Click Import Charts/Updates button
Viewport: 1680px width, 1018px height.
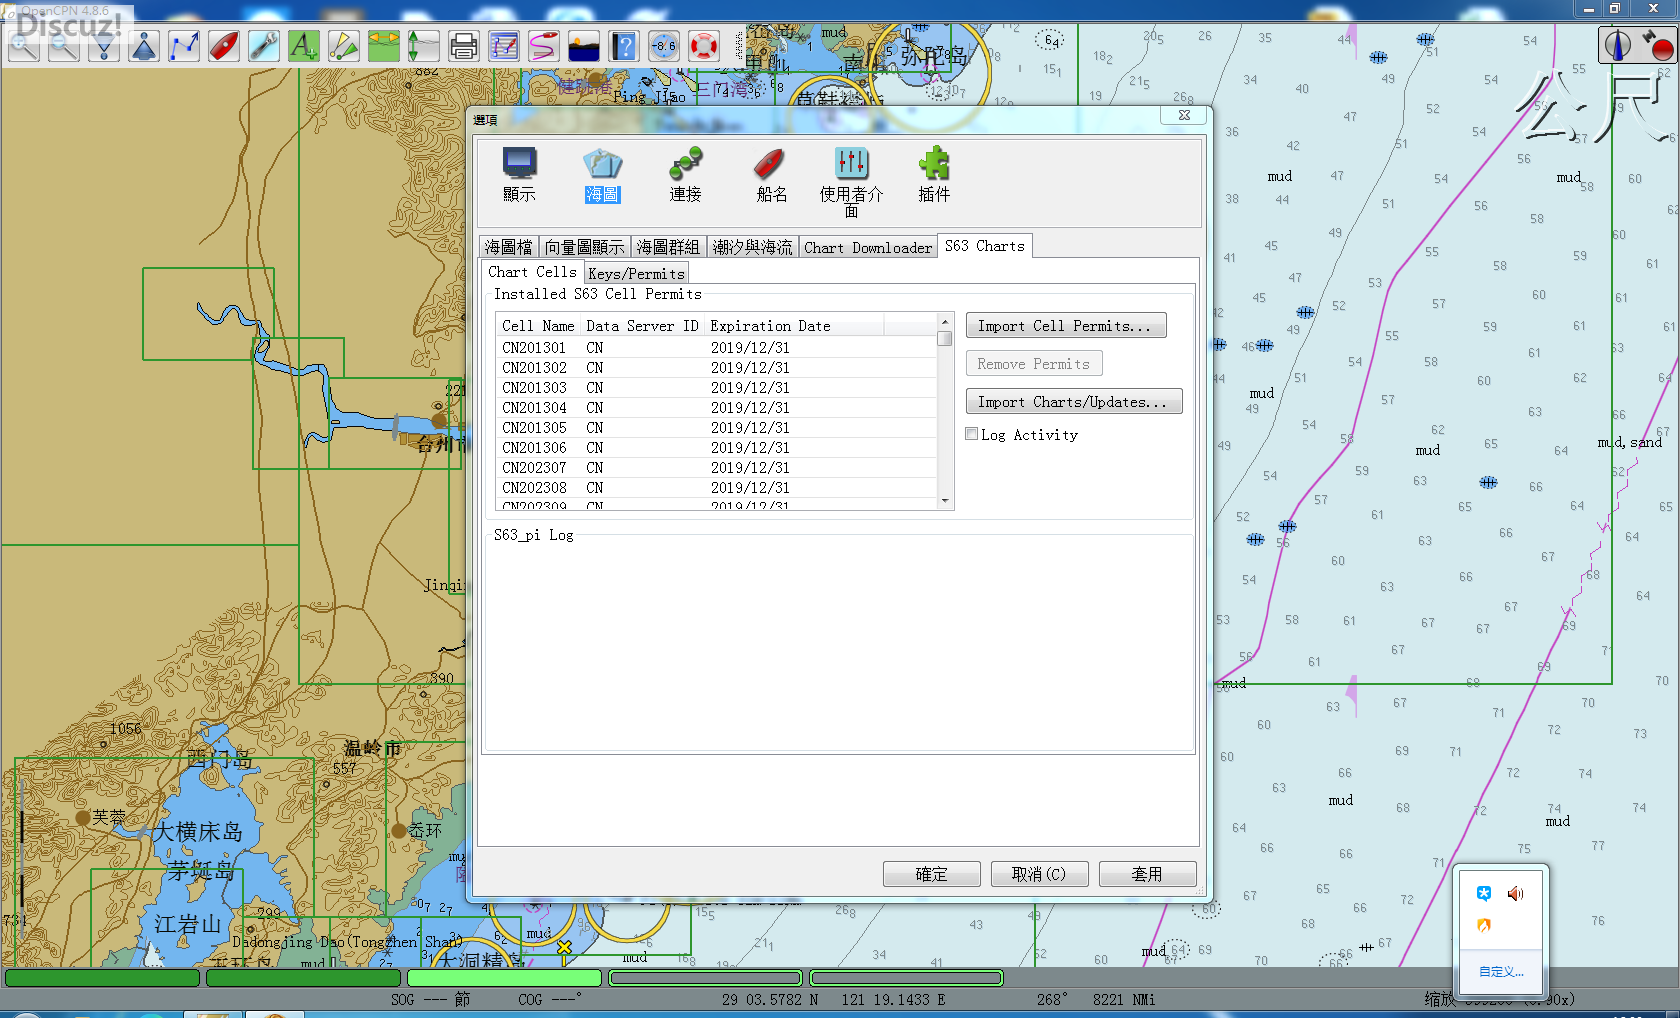(1074, 402)
